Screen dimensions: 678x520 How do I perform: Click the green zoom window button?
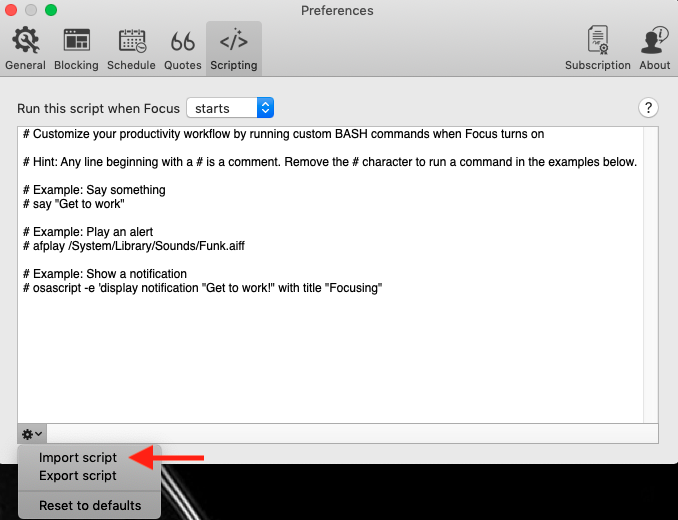(x=51, y=10)
